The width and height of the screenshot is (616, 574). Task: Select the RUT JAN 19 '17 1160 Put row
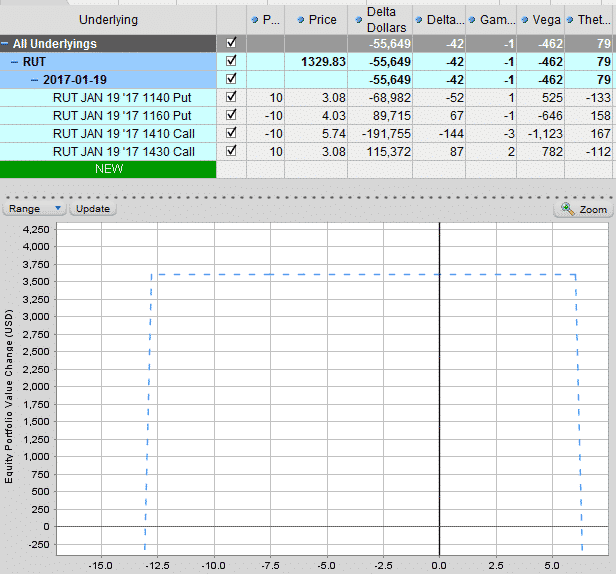click(122, 116)
